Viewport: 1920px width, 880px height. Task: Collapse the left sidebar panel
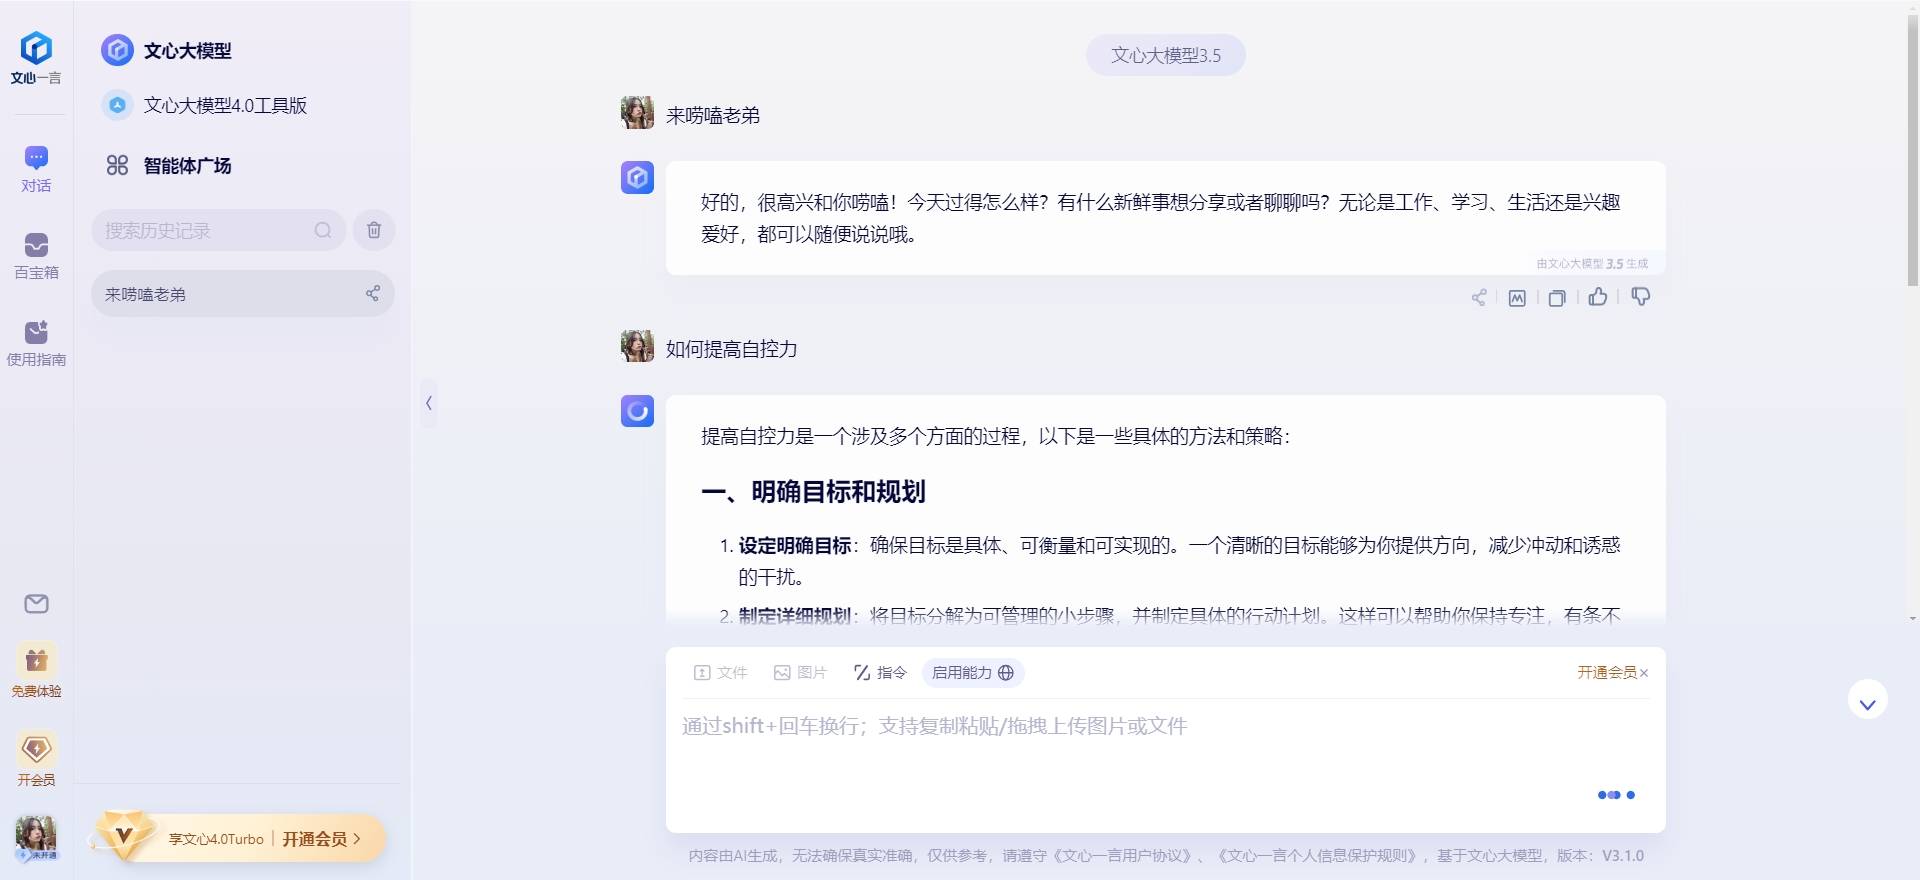coord(429,403)
